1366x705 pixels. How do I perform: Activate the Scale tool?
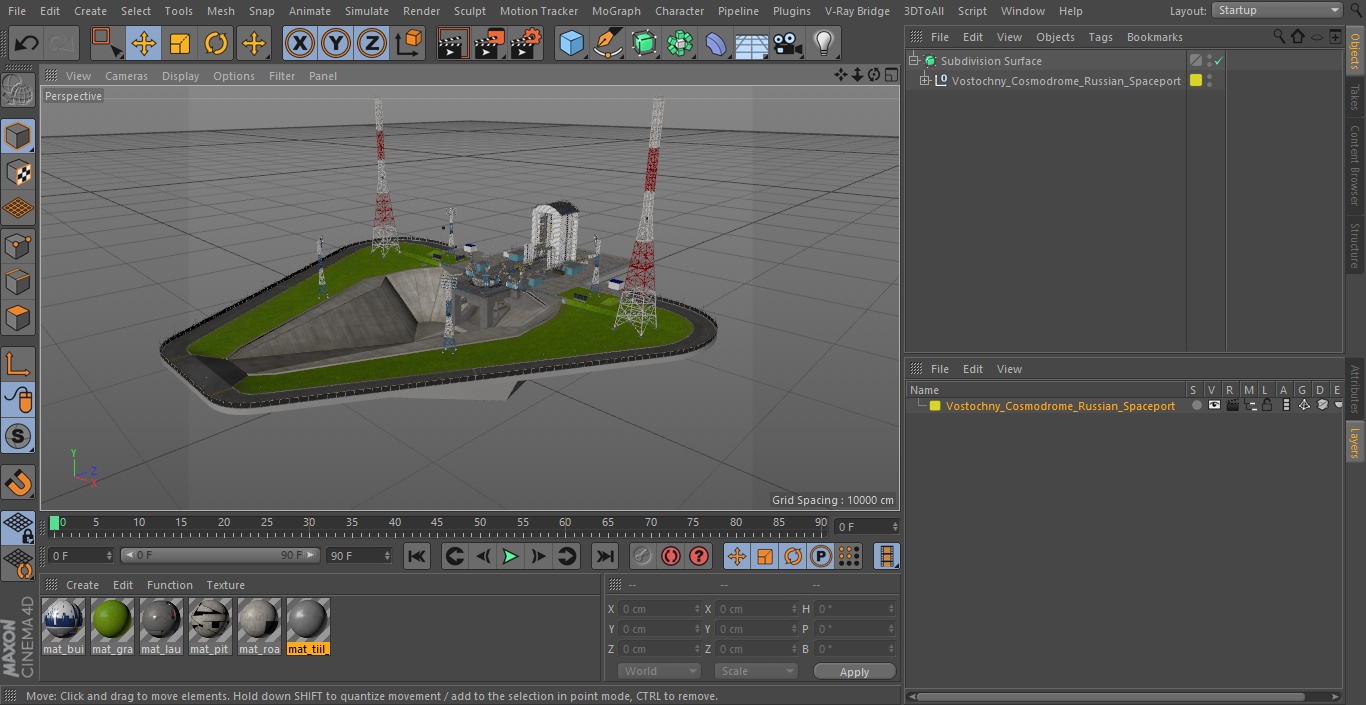(x=180, y=43)
